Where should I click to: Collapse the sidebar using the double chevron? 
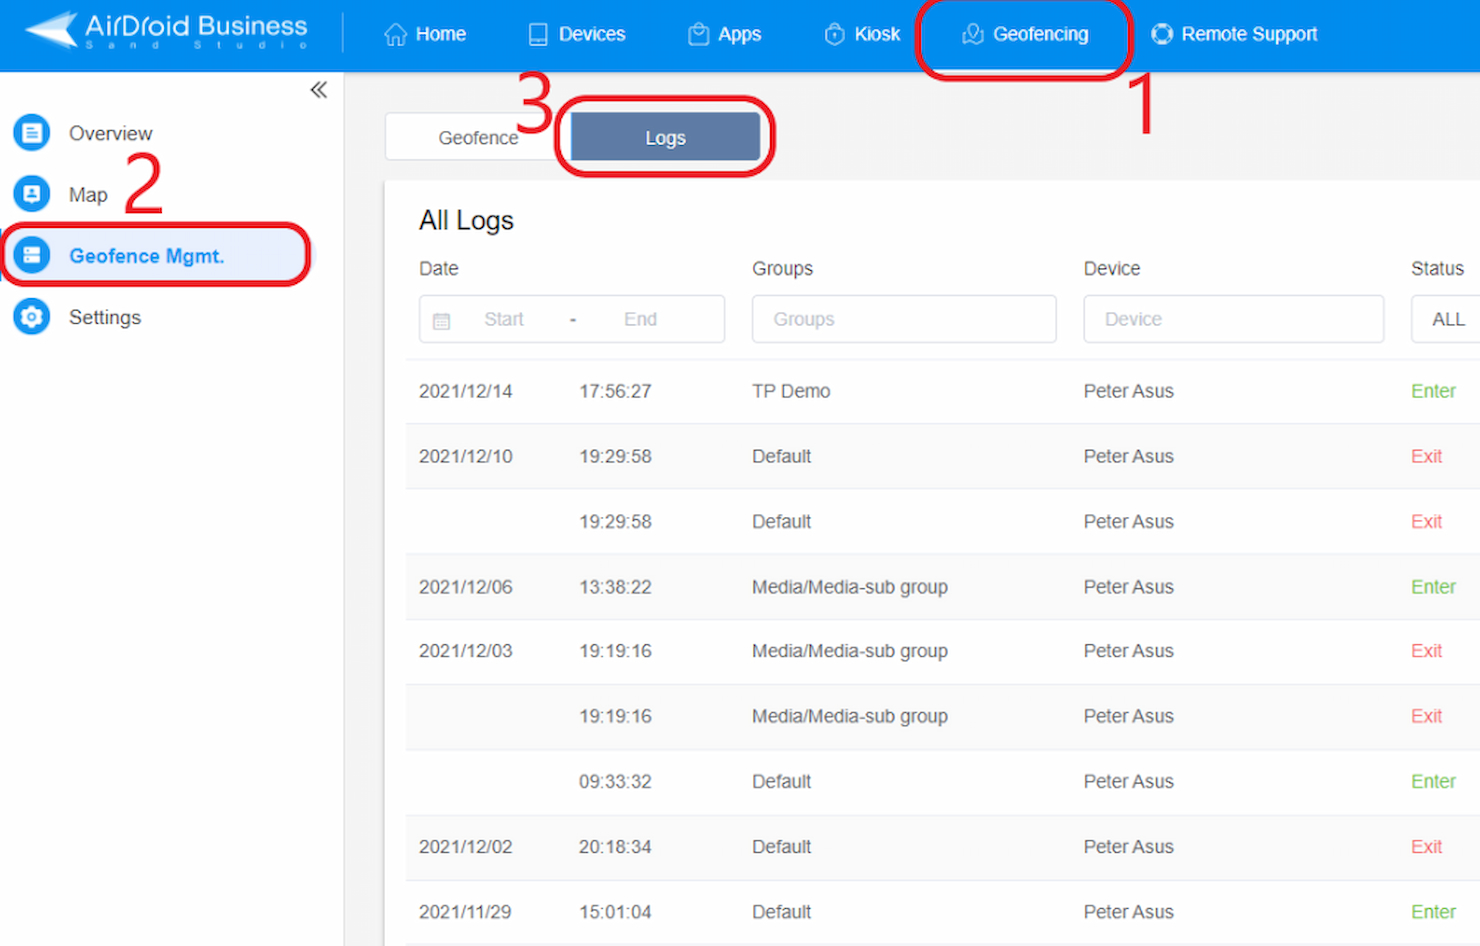tap(318, 89)
